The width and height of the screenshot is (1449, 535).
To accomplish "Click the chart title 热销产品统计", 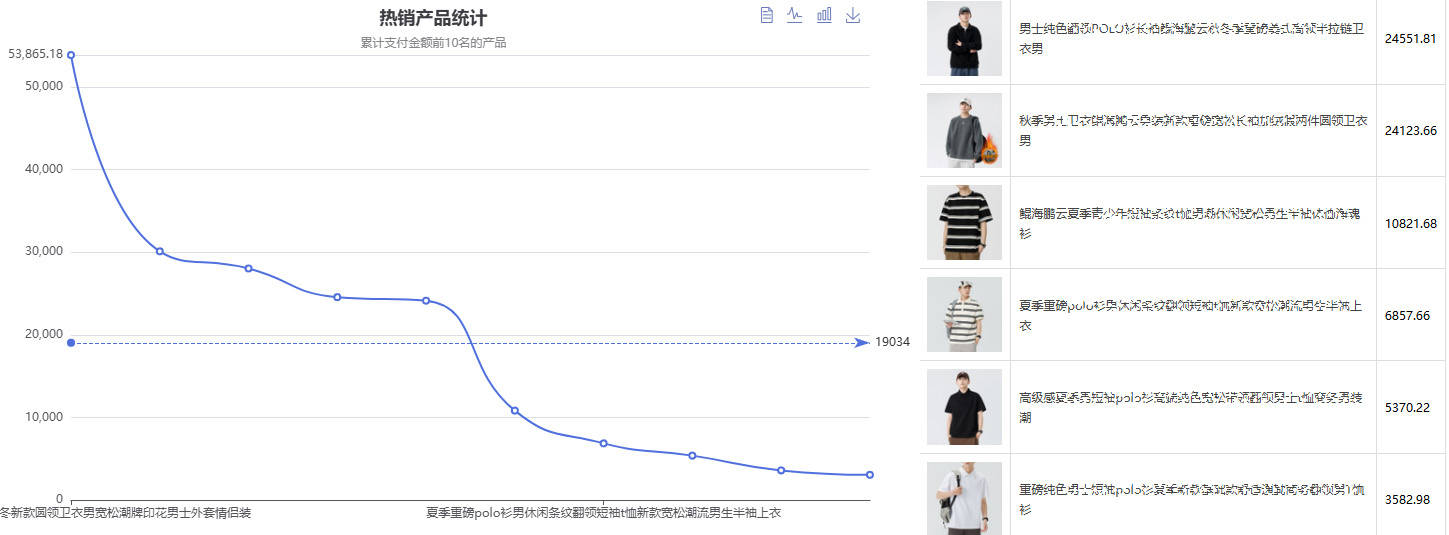I will pos(433,18).
